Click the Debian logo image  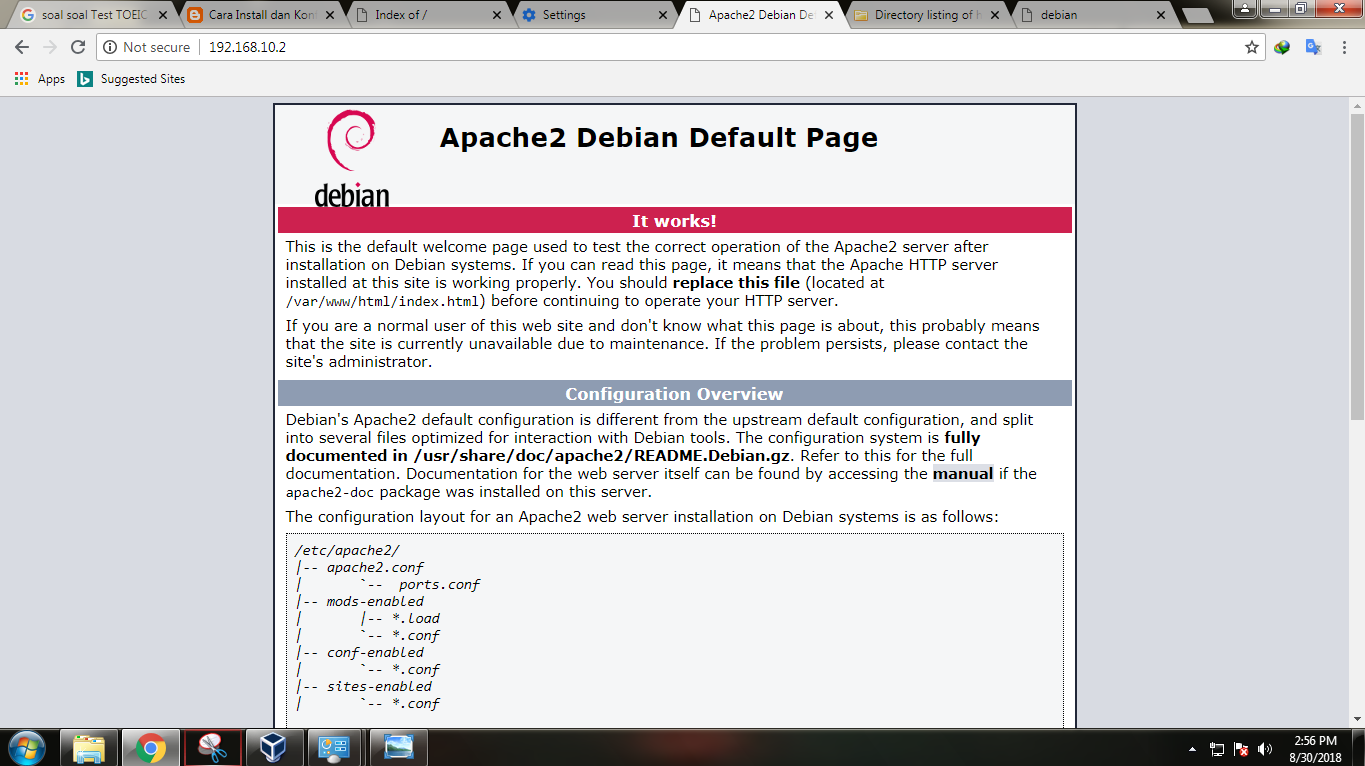click(351, 158)
